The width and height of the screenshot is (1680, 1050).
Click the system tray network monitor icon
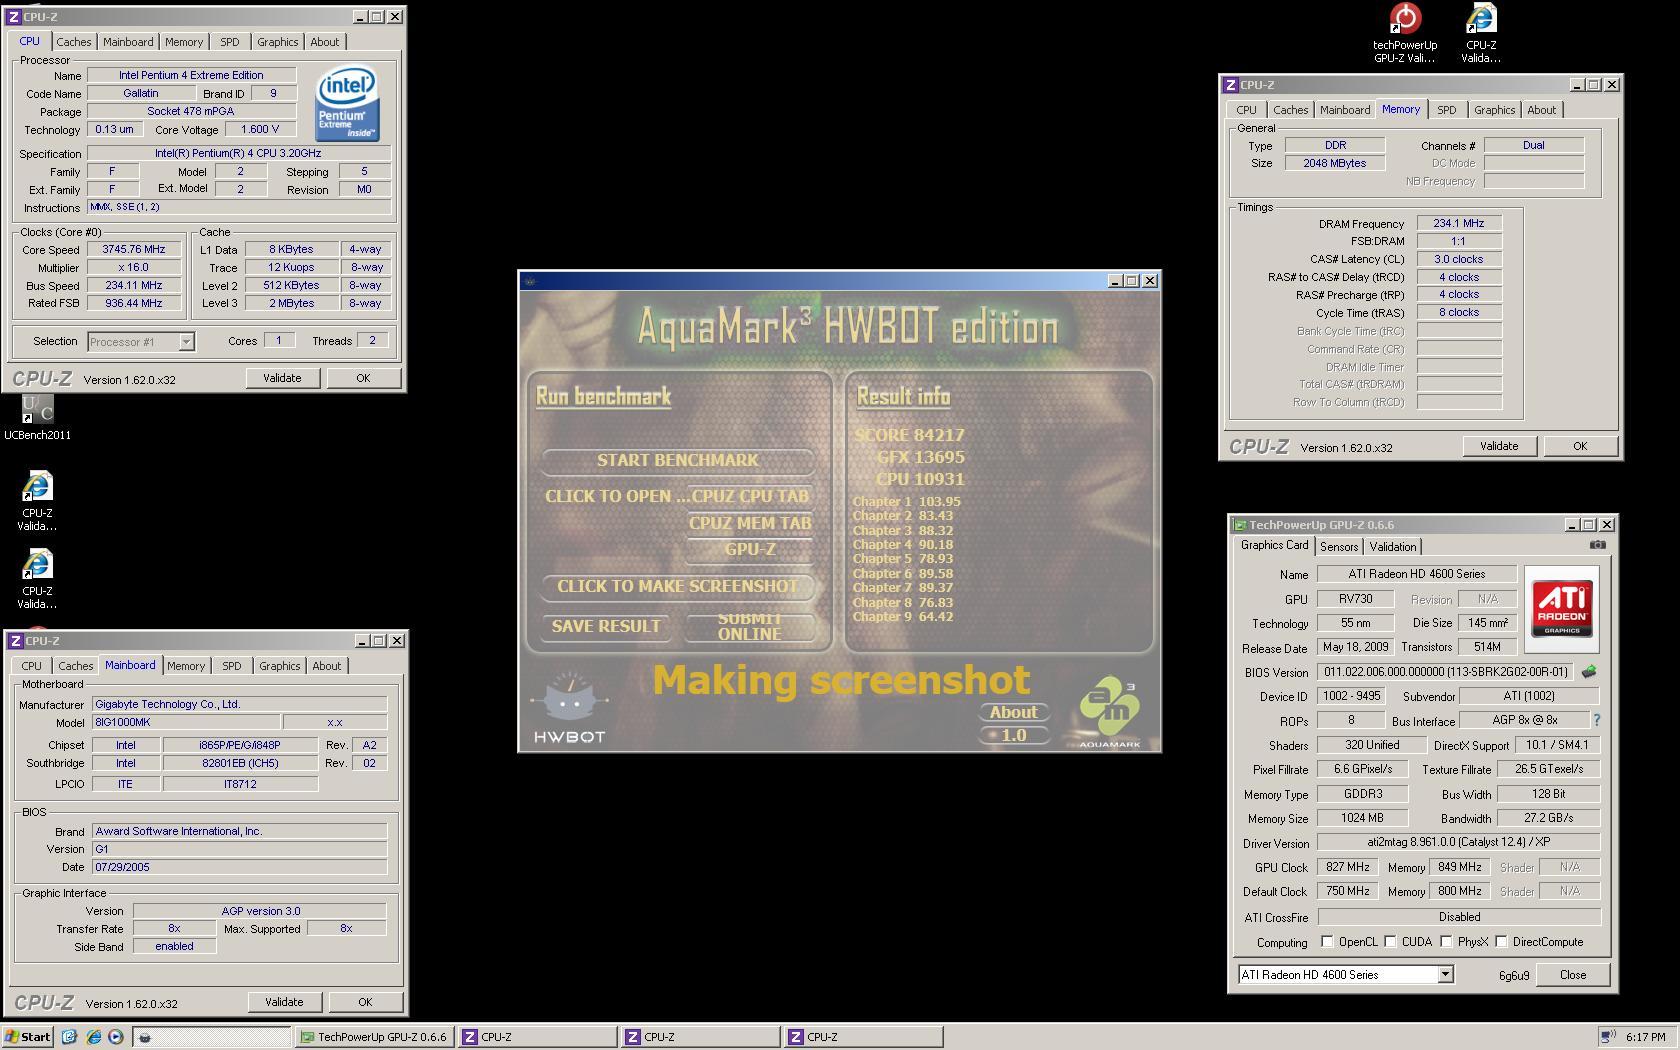pyautogui.click(x=1608, y=1037)
